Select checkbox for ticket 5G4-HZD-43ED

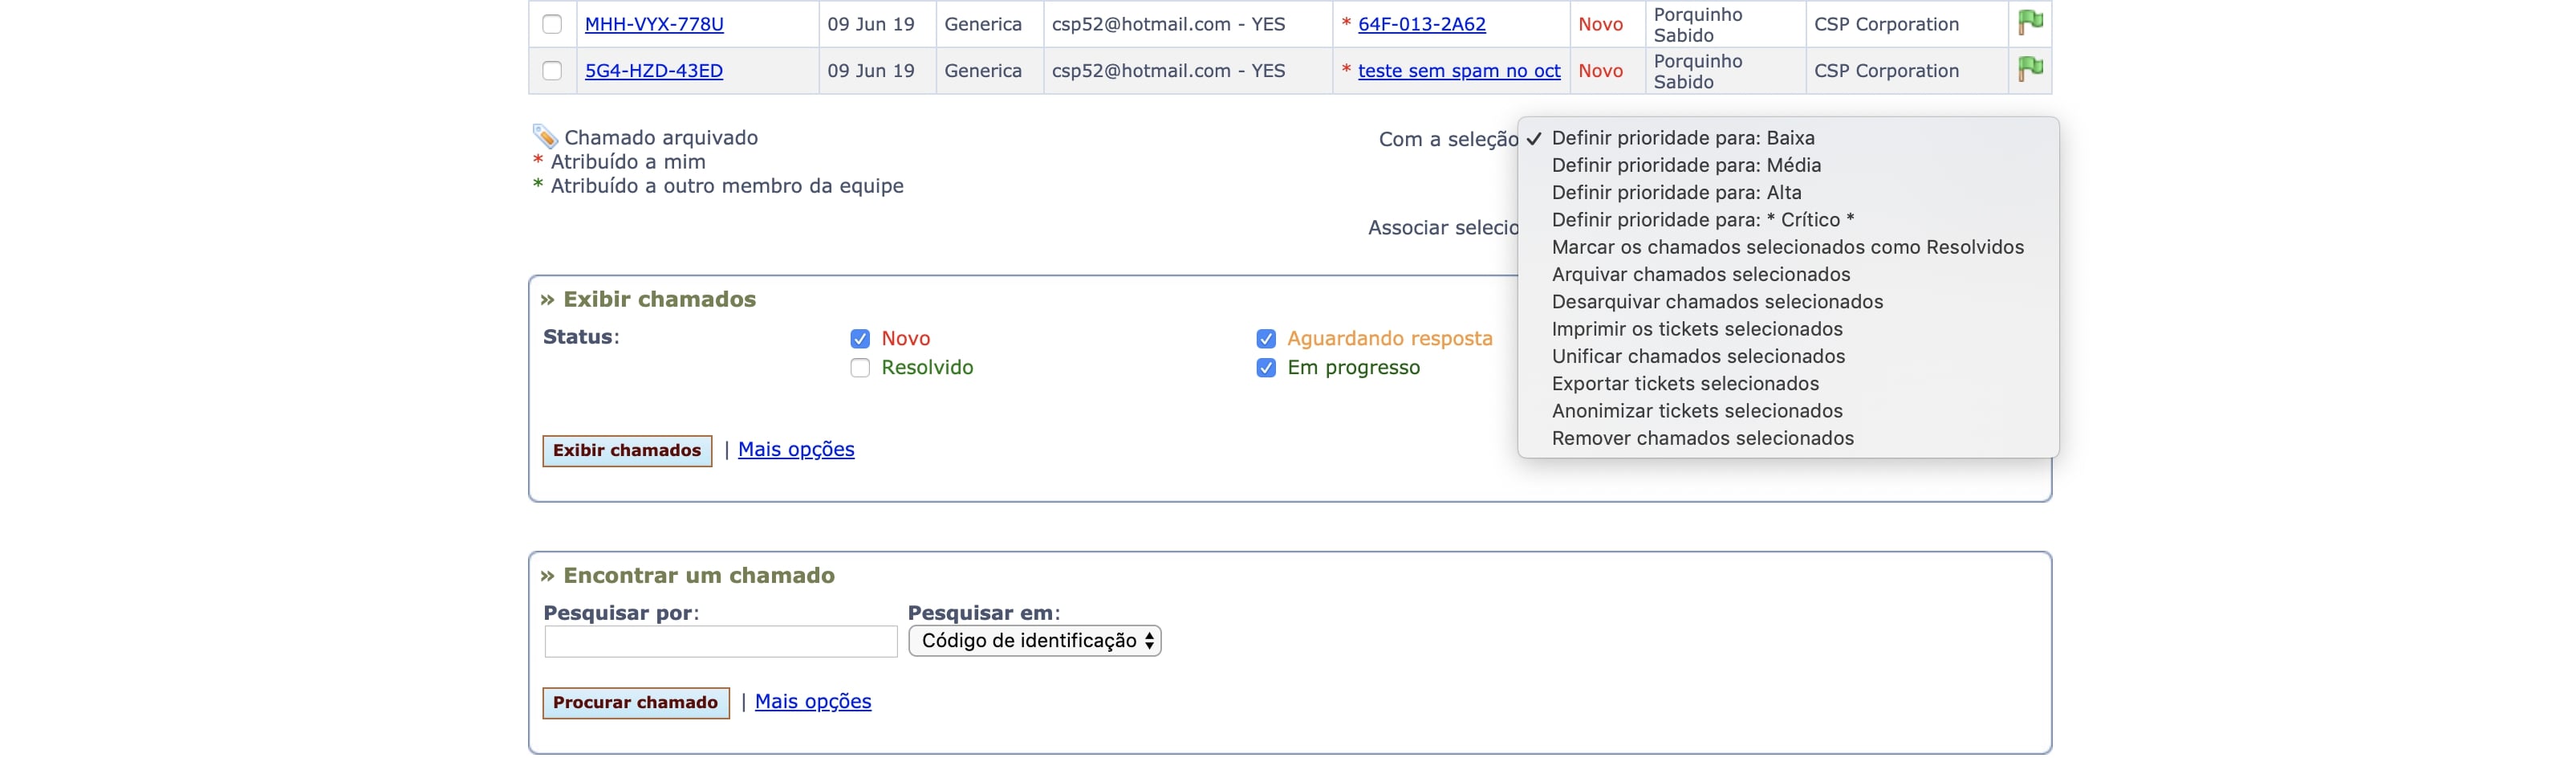[x=552, y=71]
